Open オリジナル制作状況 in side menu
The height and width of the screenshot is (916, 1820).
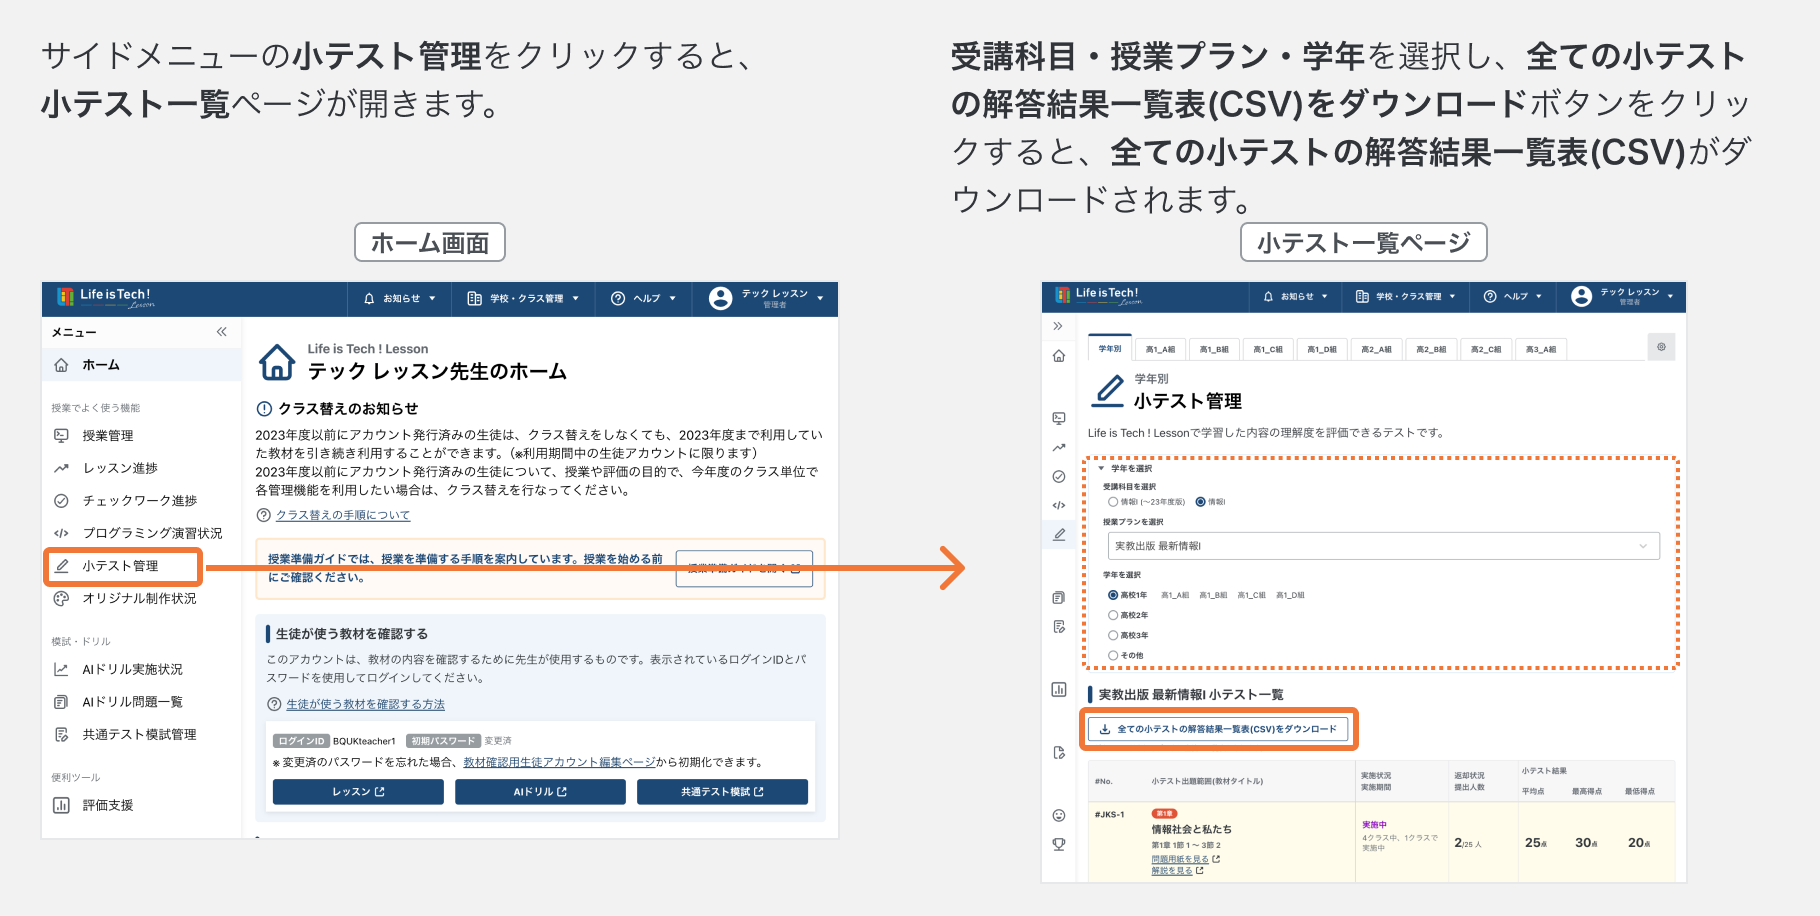coord(142,598)
